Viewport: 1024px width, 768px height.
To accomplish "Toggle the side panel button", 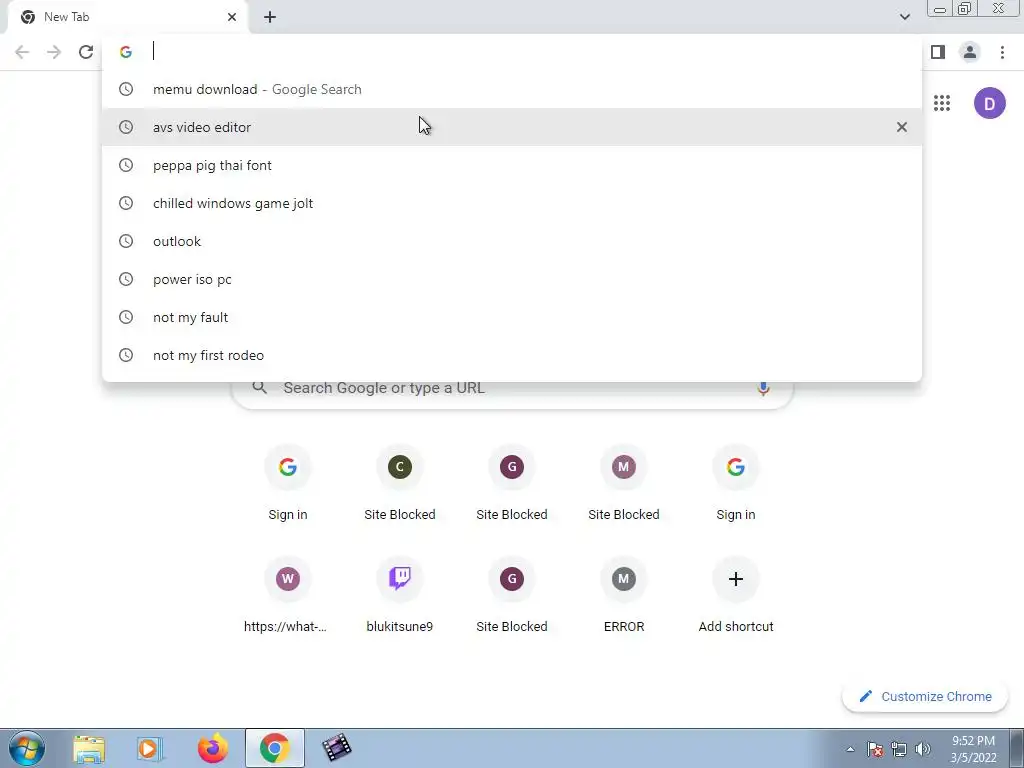I will pos(938,52).
